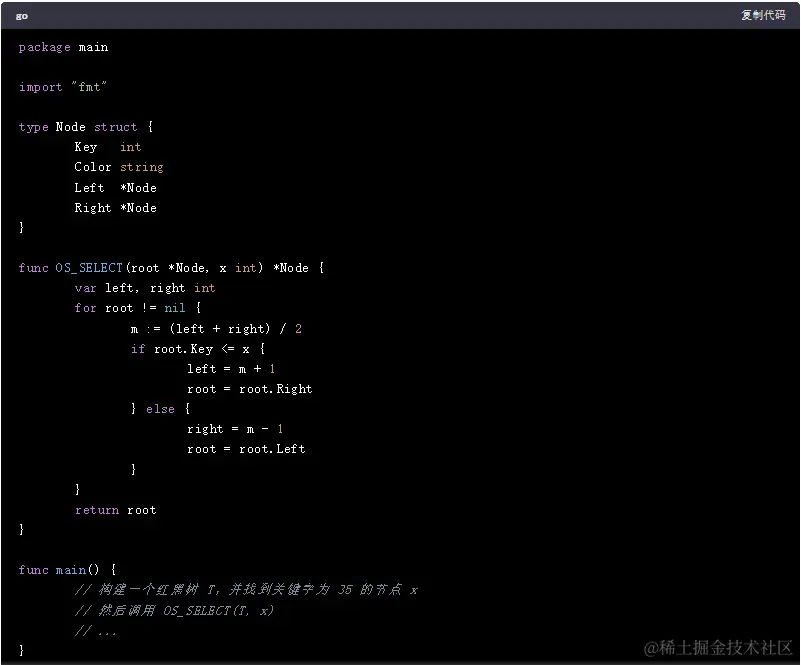Screen dimensions: 801x665
Task: Click 'root = root.Left' line
Action: (246, 449)
